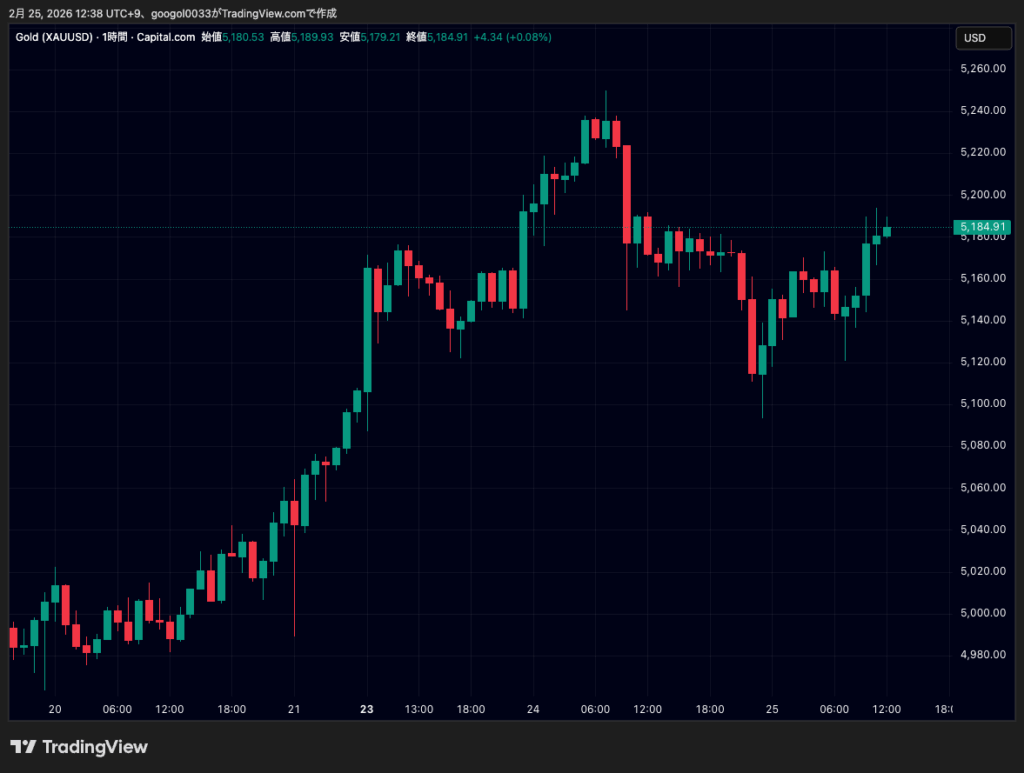Click the 5,040.00 price axis label
The width and height of the screenshot is (1024, 773).
(981, 529)
